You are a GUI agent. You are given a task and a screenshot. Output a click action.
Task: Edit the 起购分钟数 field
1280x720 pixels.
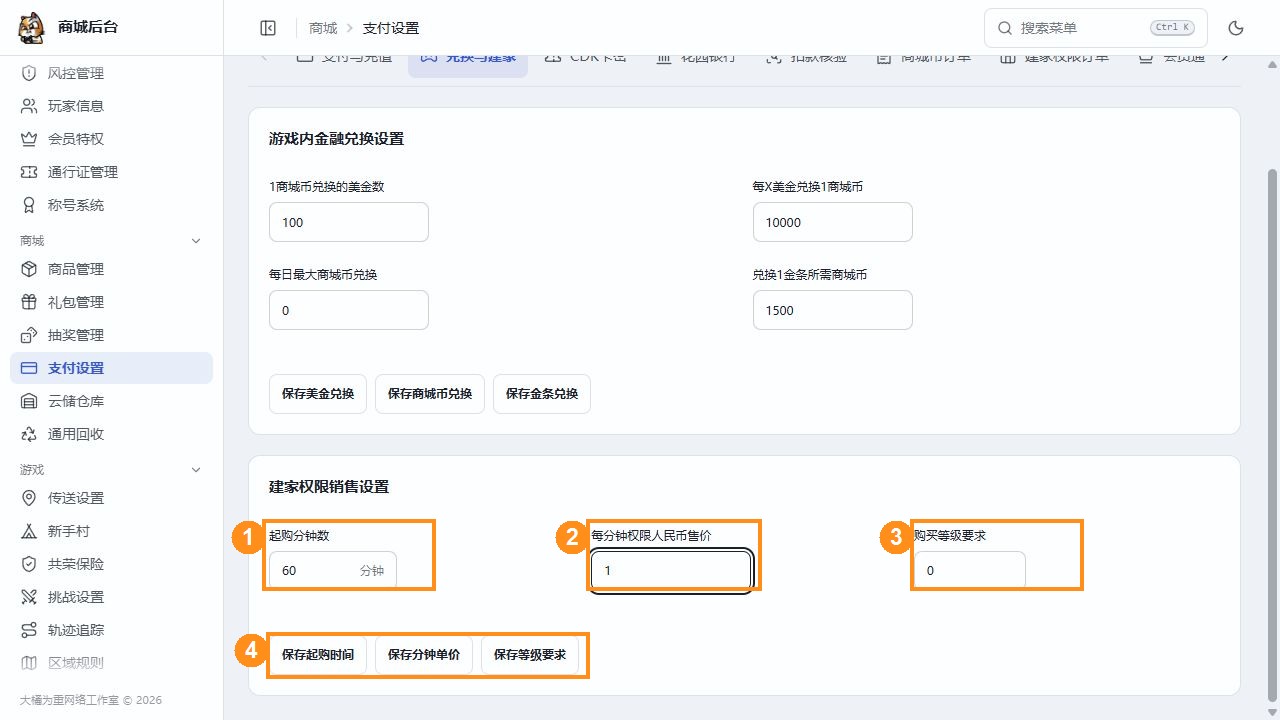[x=333, y=571]
